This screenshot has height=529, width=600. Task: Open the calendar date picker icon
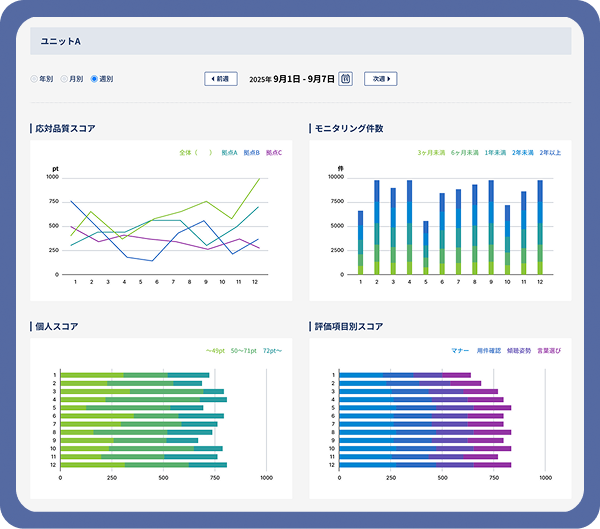pos(346,78)
